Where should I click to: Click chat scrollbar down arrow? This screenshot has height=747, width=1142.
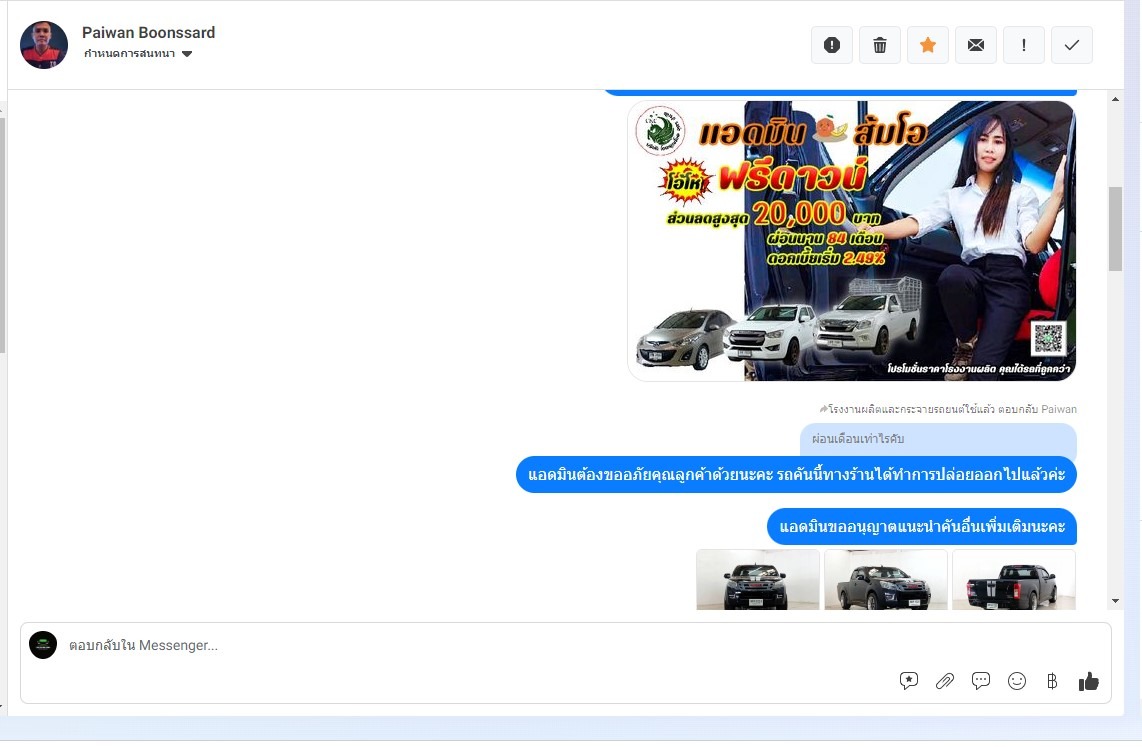tap(1115, 601)
